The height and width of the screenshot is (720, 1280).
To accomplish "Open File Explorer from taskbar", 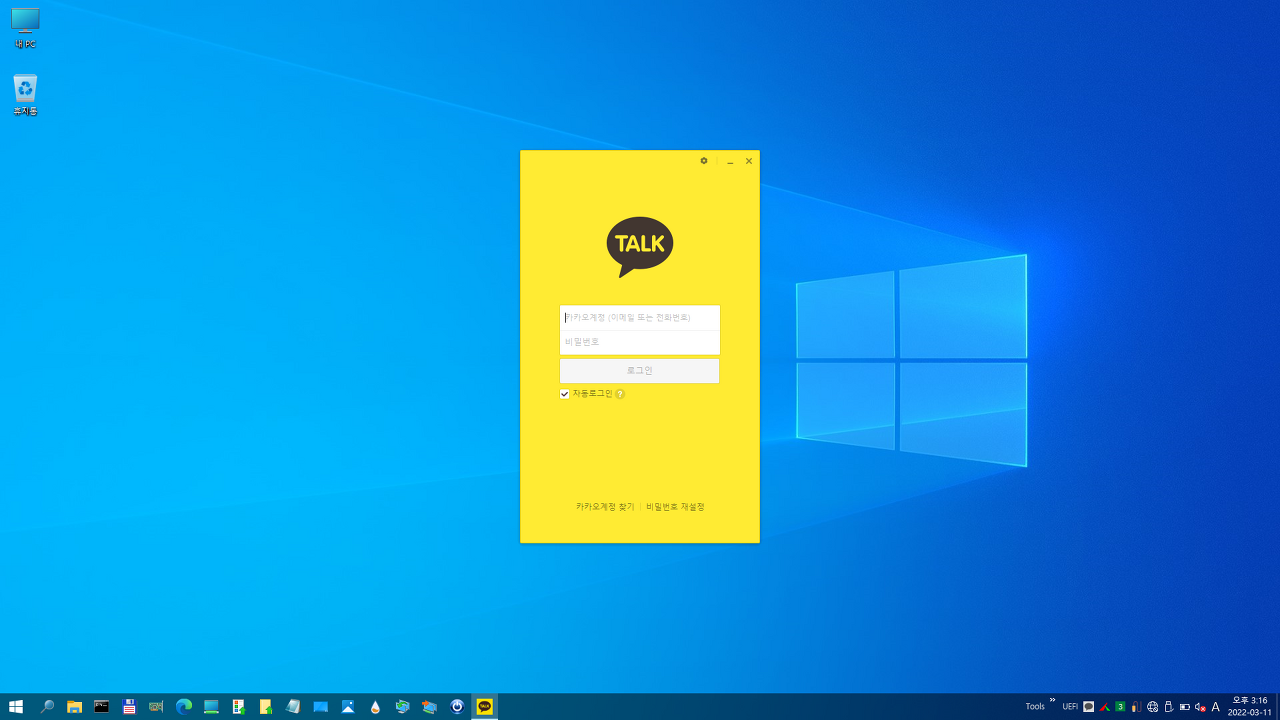I will click(x=74, y=706).
